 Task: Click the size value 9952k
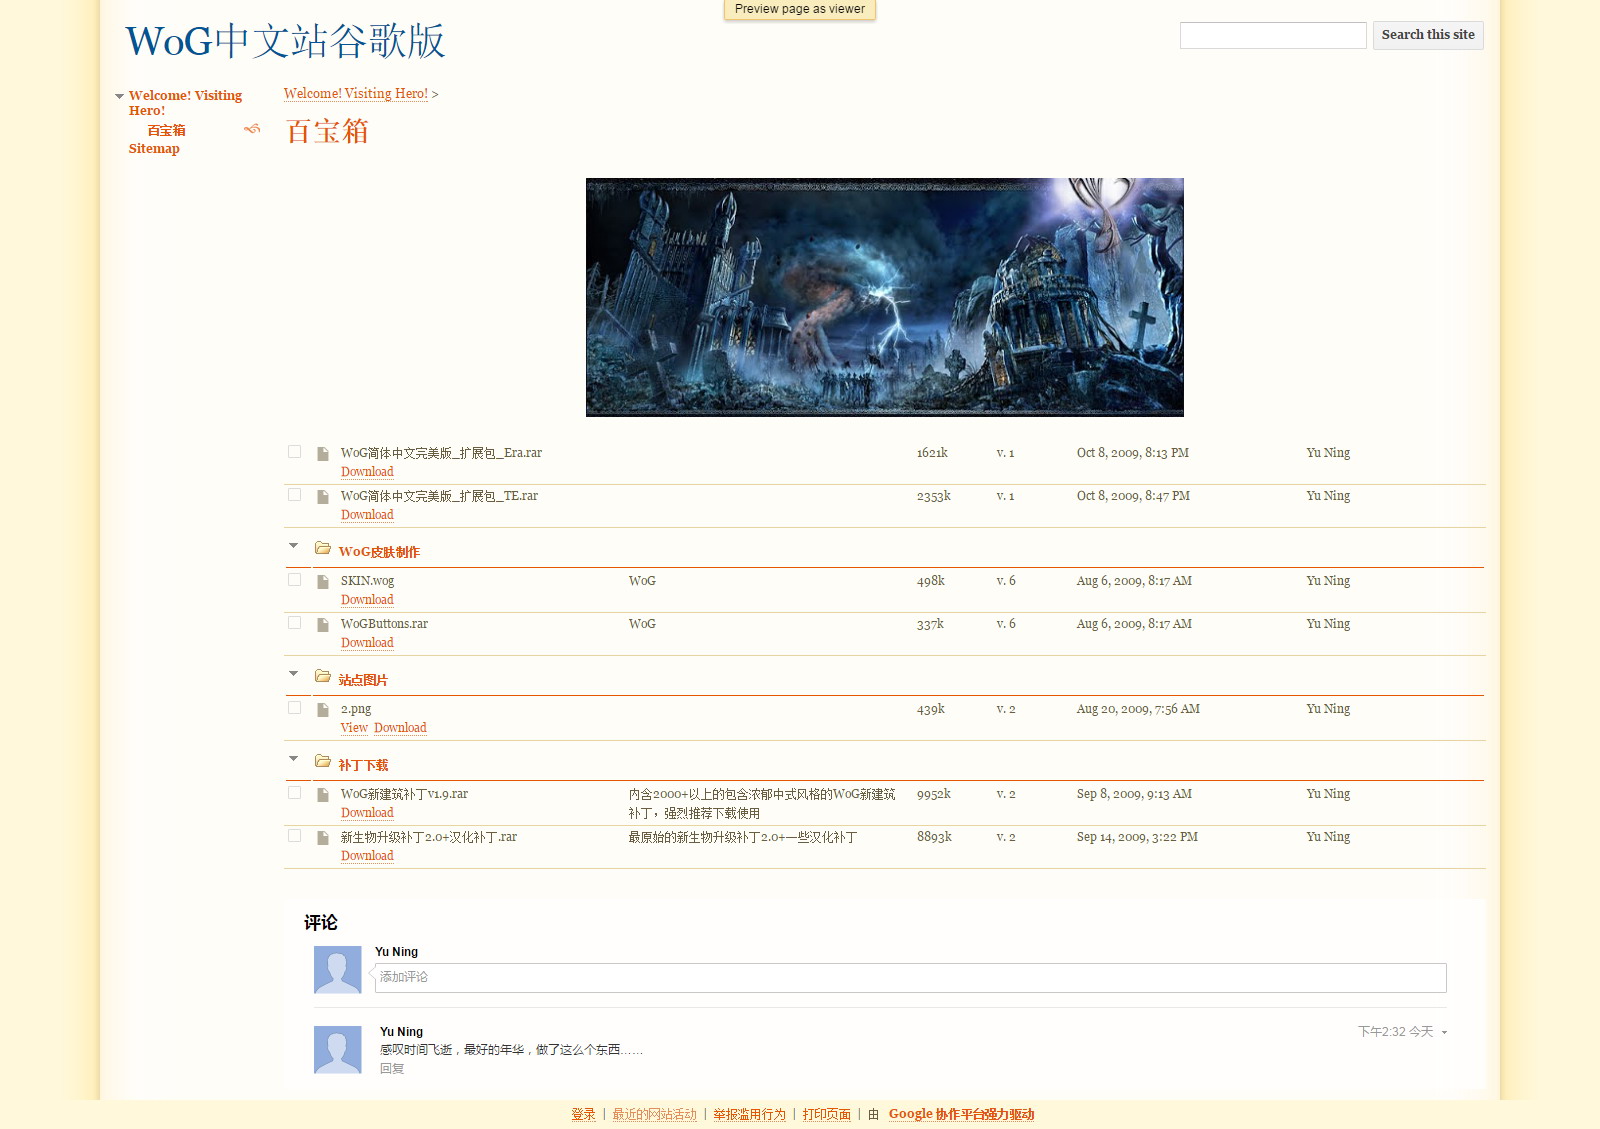[934, 794]
